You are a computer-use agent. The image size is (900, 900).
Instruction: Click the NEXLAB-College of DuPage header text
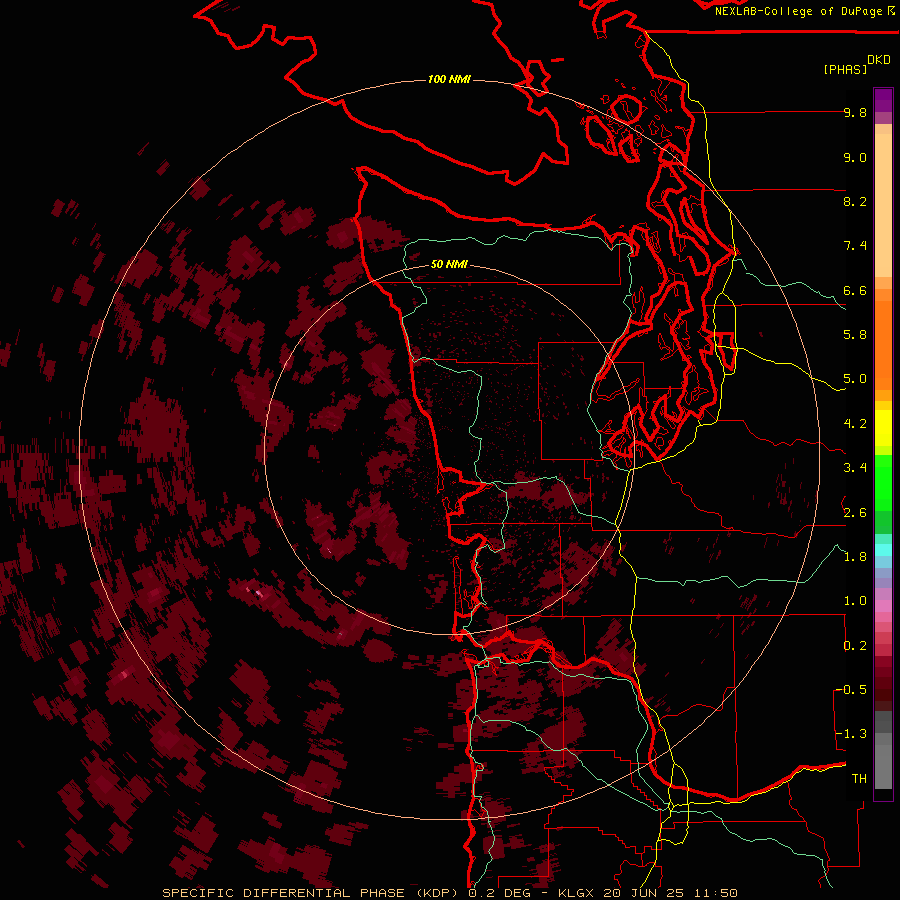pos(798,11)
